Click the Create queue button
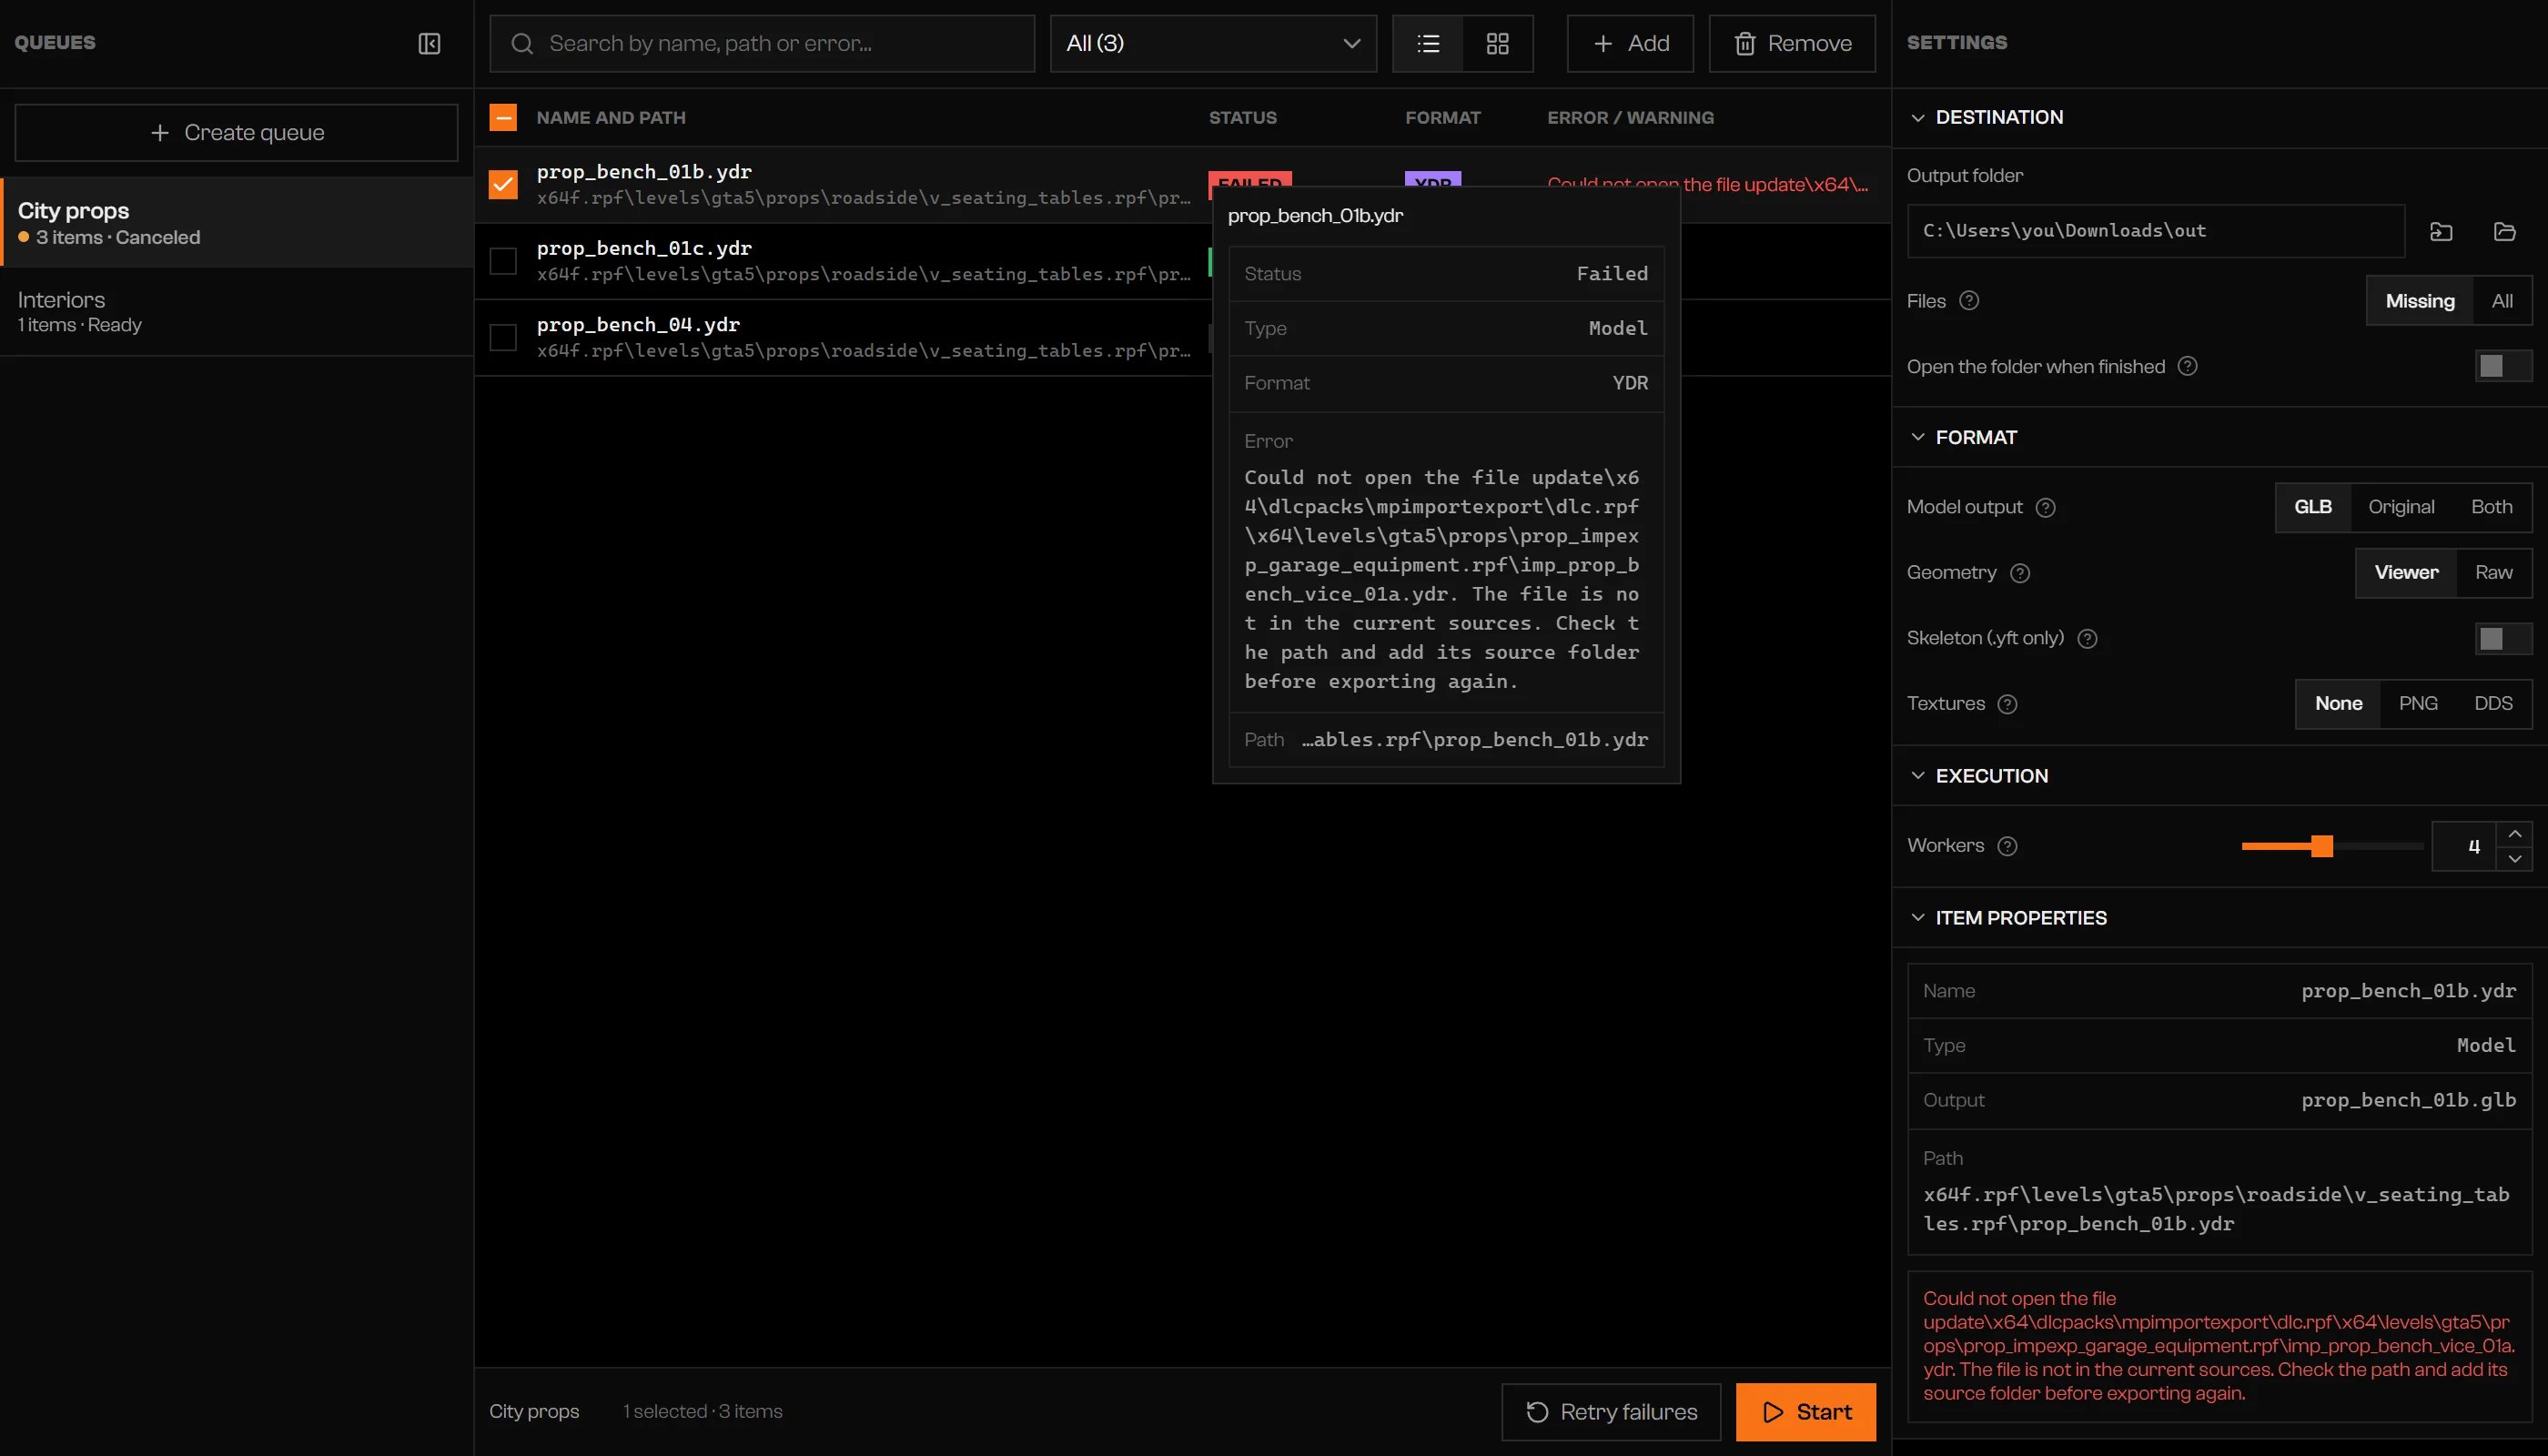The image size is (2548, 1456). coord(236,132)
